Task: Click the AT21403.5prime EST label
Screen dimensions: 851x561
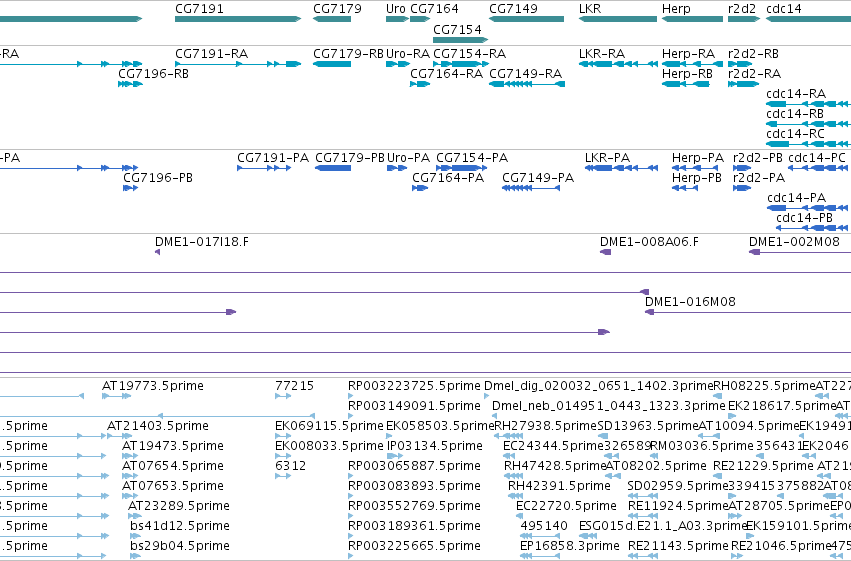Action: [158, 426]
